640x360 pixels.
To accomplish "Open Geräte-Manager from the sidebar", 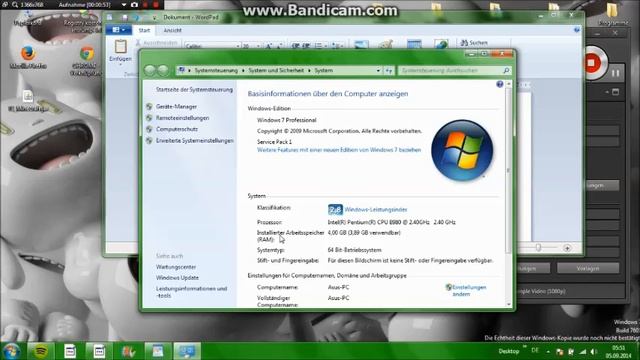I will [176, 107].
